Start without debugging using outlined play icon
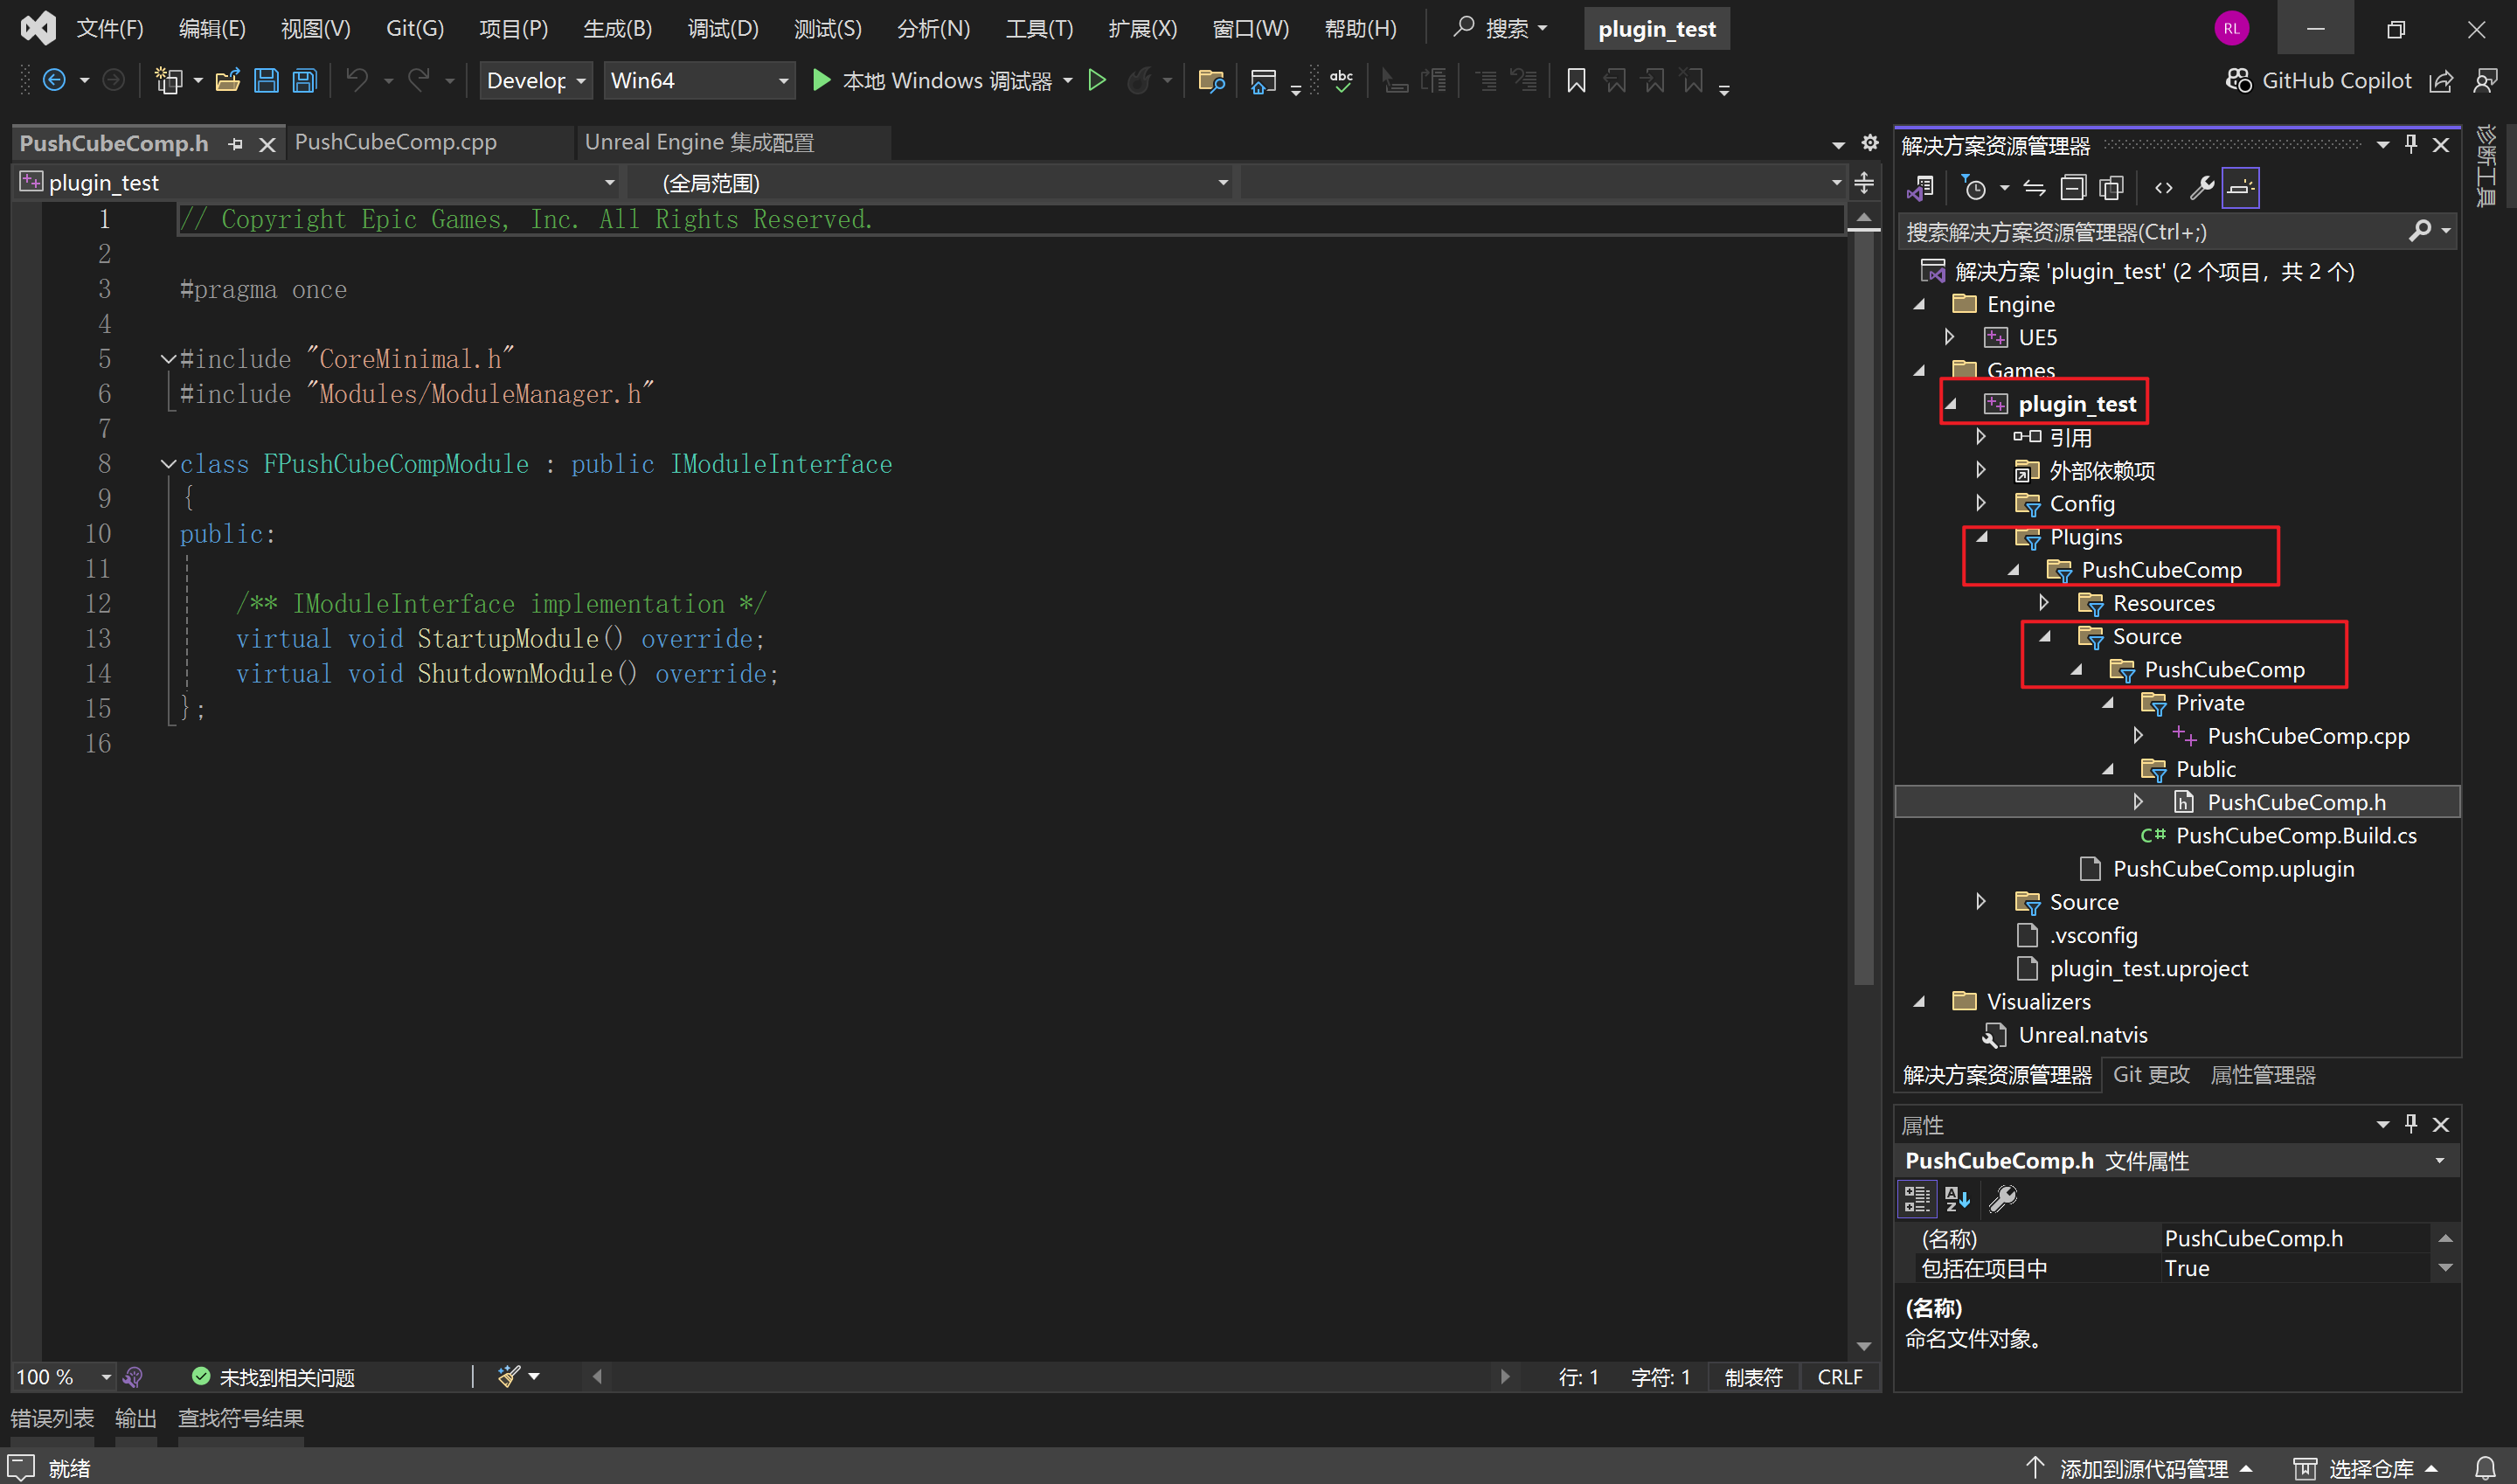 [1097, 80]
